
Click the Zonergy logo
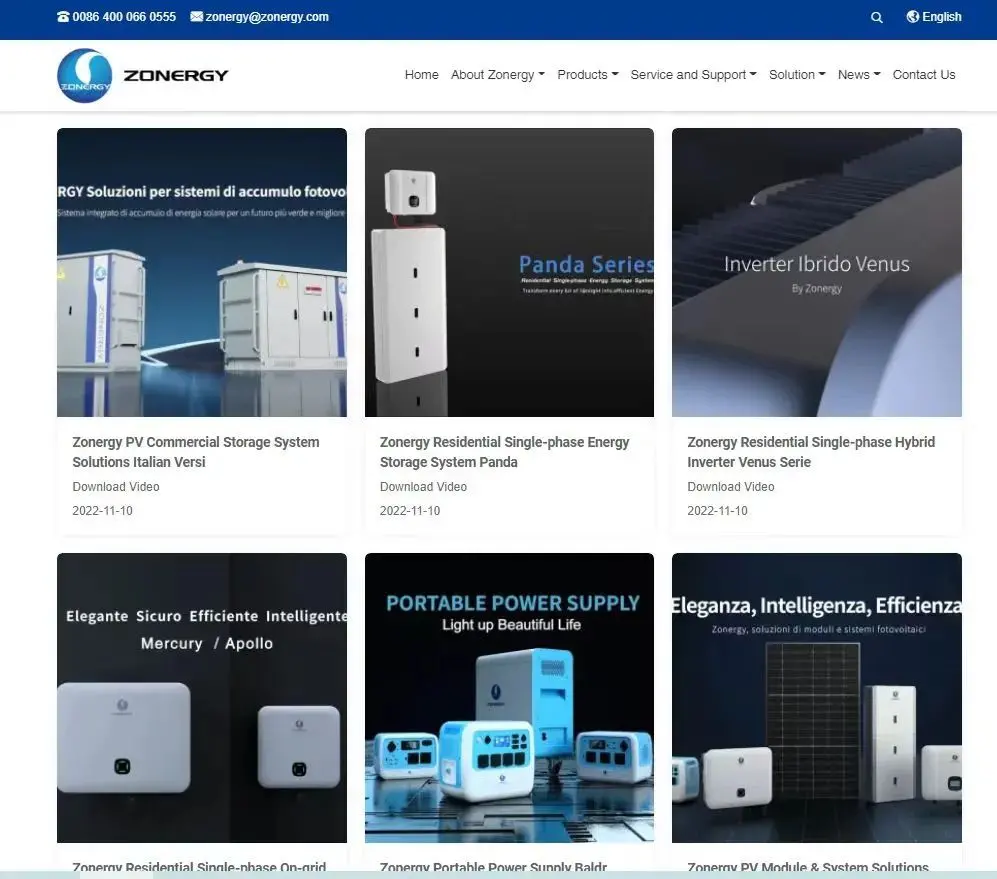pos(142,75)
